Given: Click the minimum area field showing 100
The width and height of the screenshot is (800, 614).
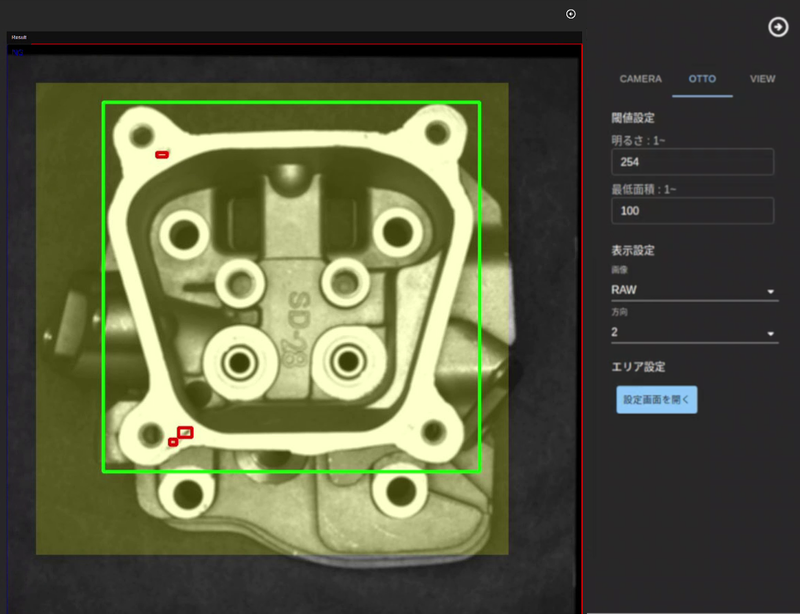Looking at the screenshot, I should point(692,211).
